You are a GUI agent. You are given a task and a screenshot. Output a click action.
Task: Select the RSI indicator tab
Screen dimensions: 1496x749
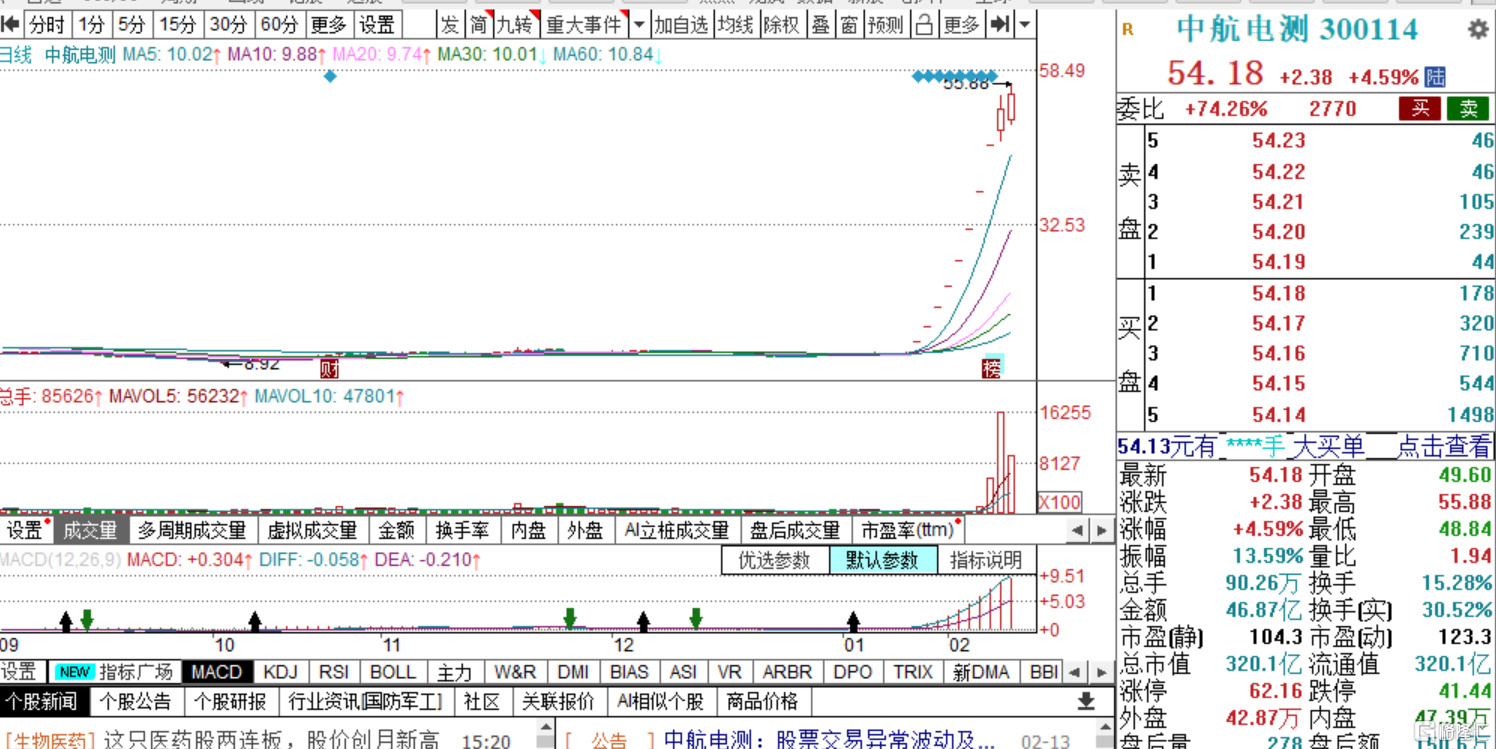pyautogui.click(x=334, y=672)
